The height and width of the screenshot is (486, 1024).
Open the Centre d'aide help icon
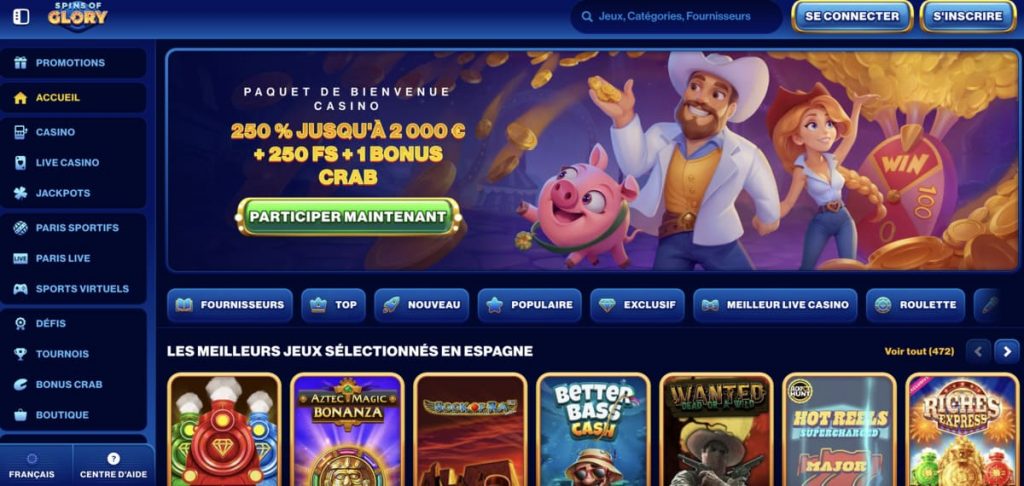tap(114, 459)
